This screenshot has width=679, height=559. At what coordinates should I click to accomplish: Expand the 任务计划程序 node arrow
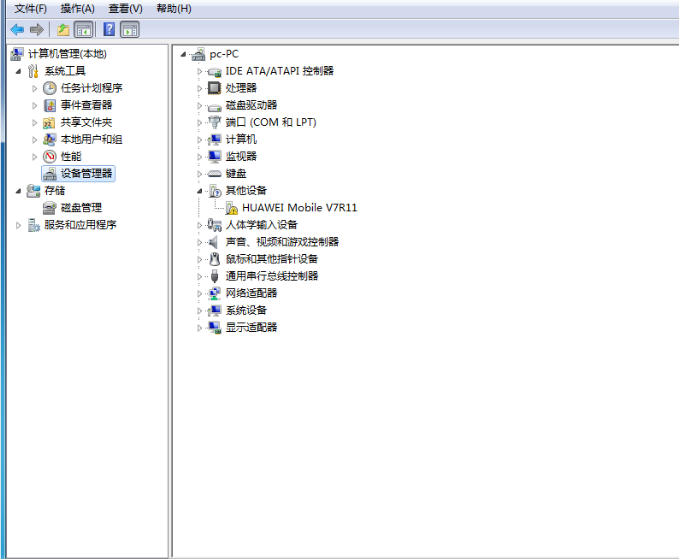35,88
